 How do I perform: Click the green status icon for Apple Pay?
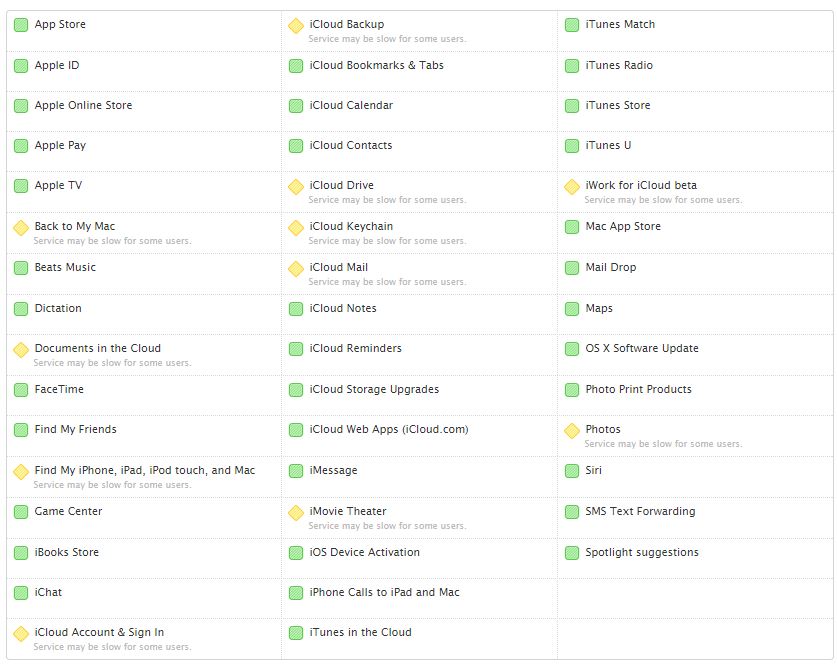click(x=21, y=146)
